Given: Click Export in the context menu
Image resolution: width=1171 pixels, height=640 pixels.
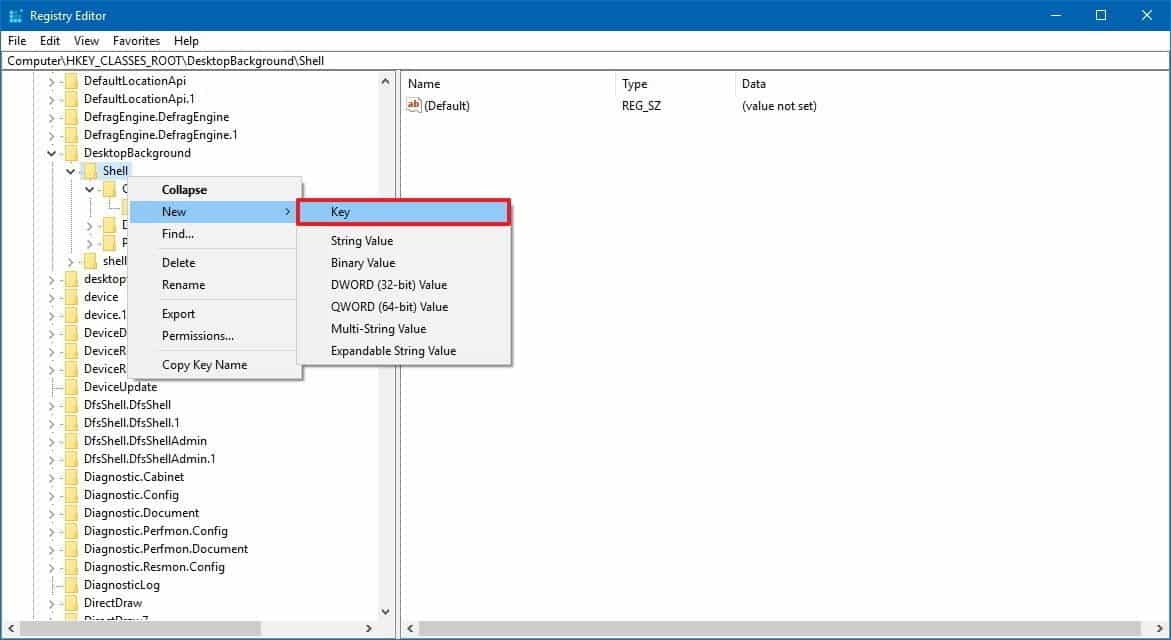Looking at the screenshot, I should point(215,314).
